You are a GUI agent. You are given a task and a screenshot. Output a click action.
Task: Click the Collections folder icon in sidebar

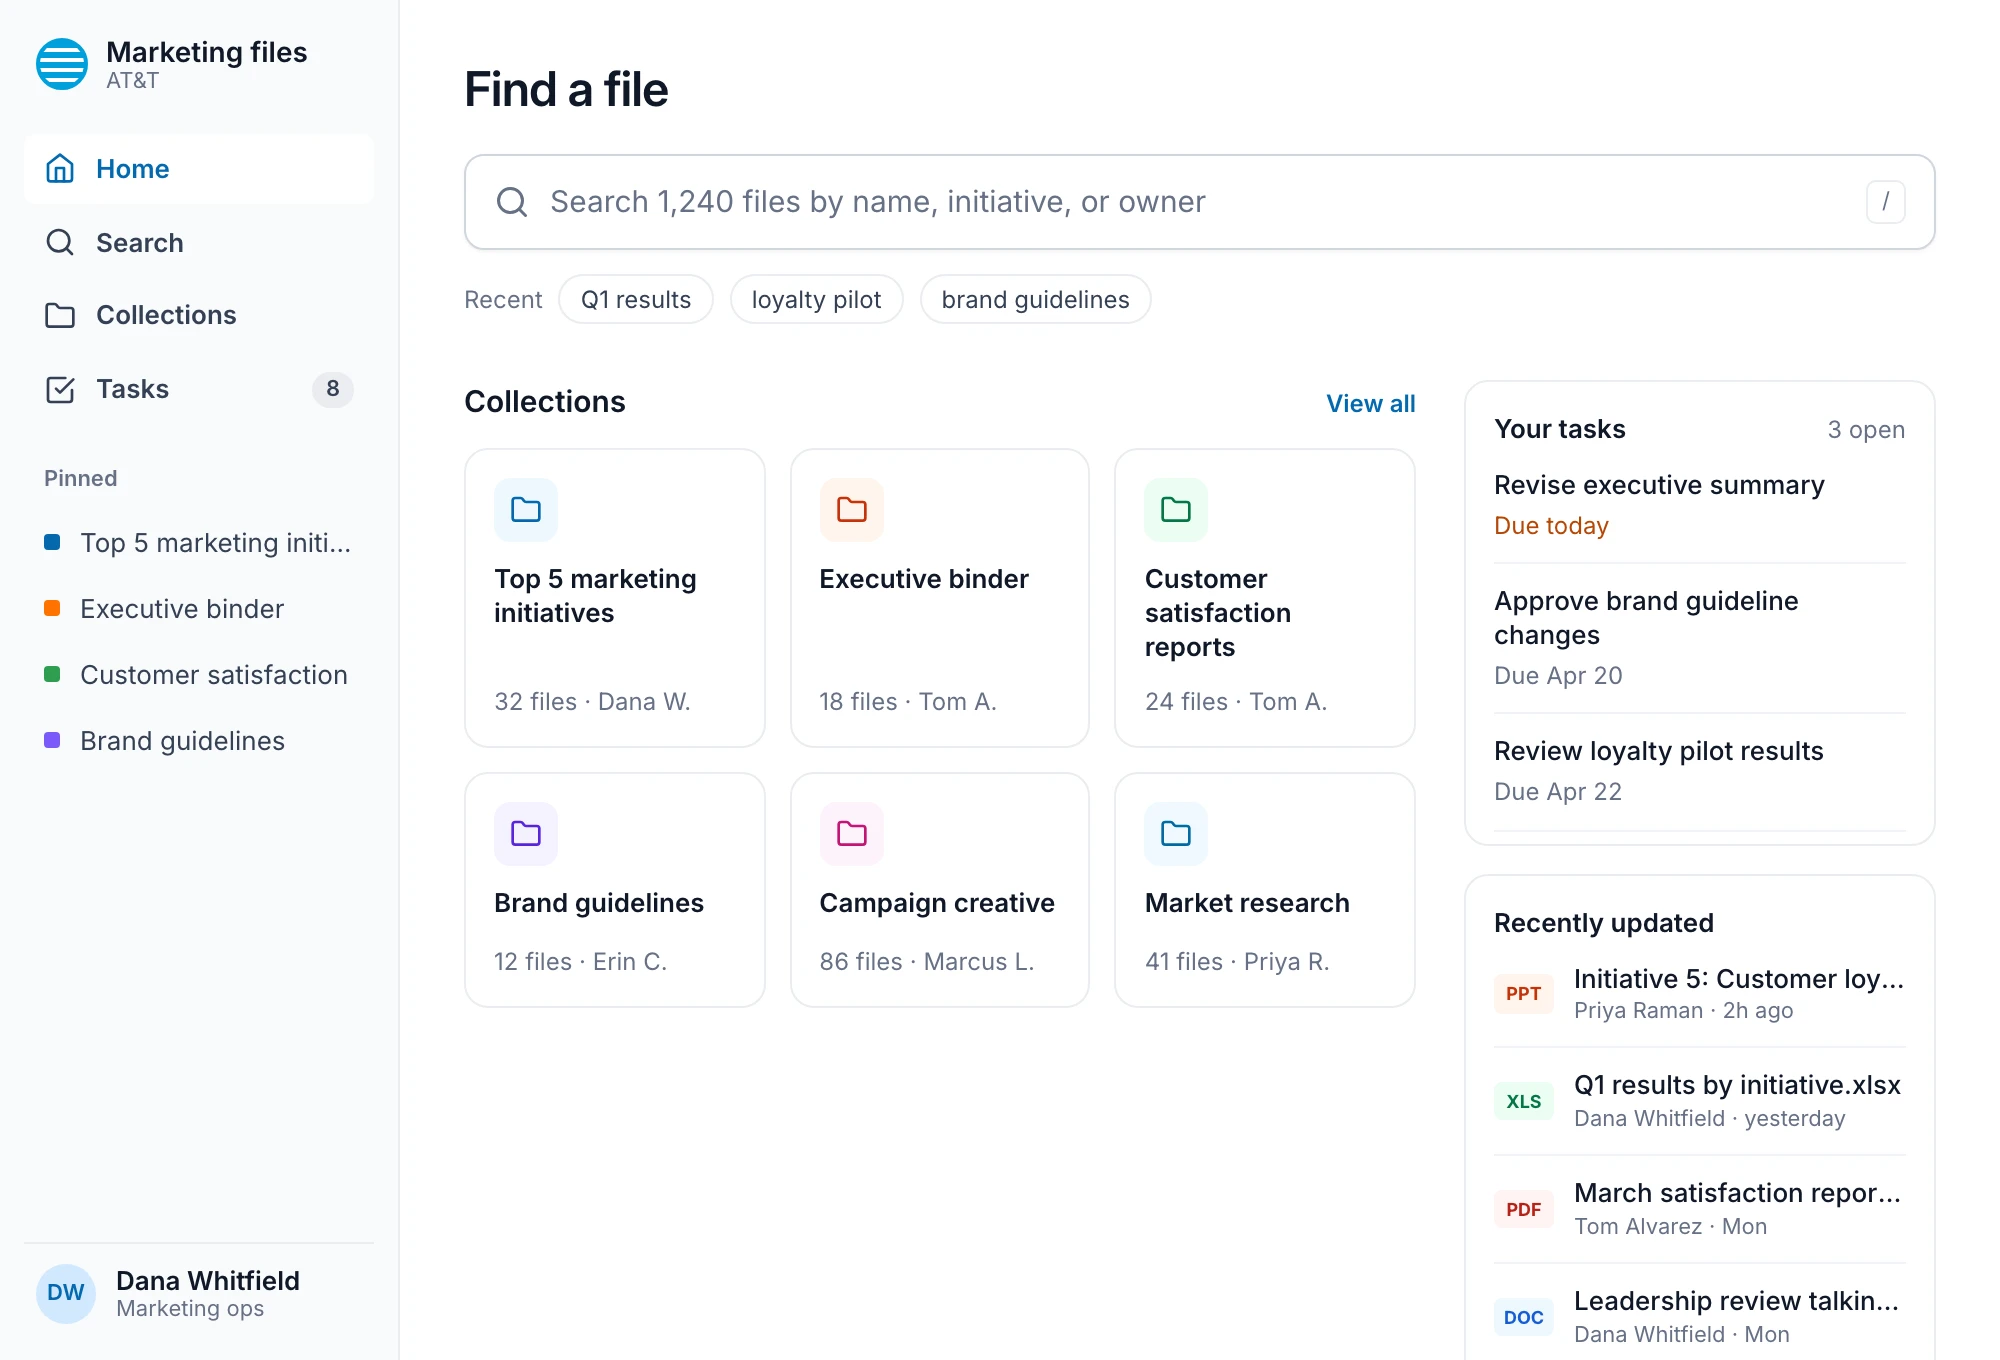pos(60,315)
